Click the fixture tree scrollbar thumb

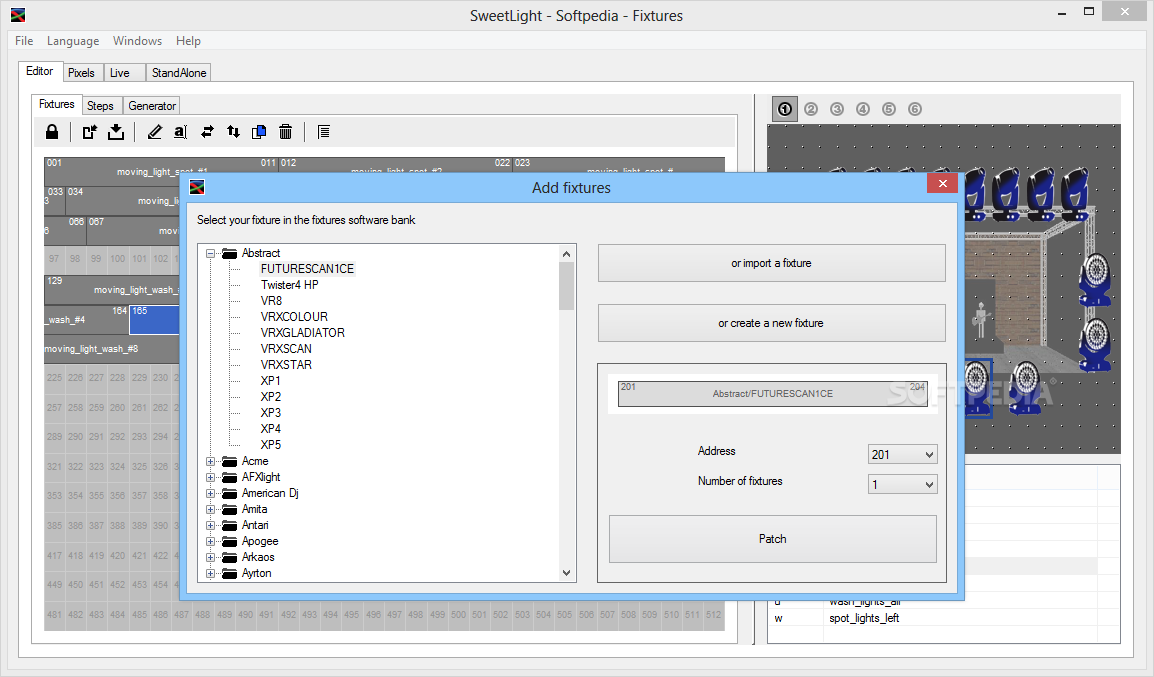click(x=566, y=286)
